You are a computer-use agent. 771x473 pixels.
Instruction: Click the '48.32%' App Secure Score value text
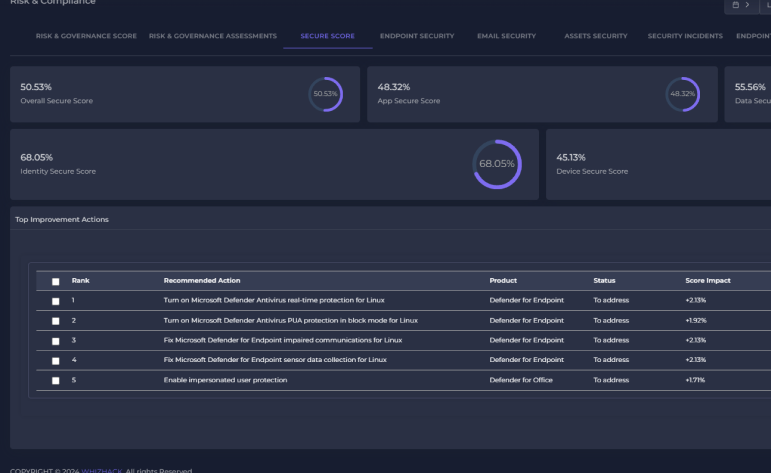pos(394,87)
